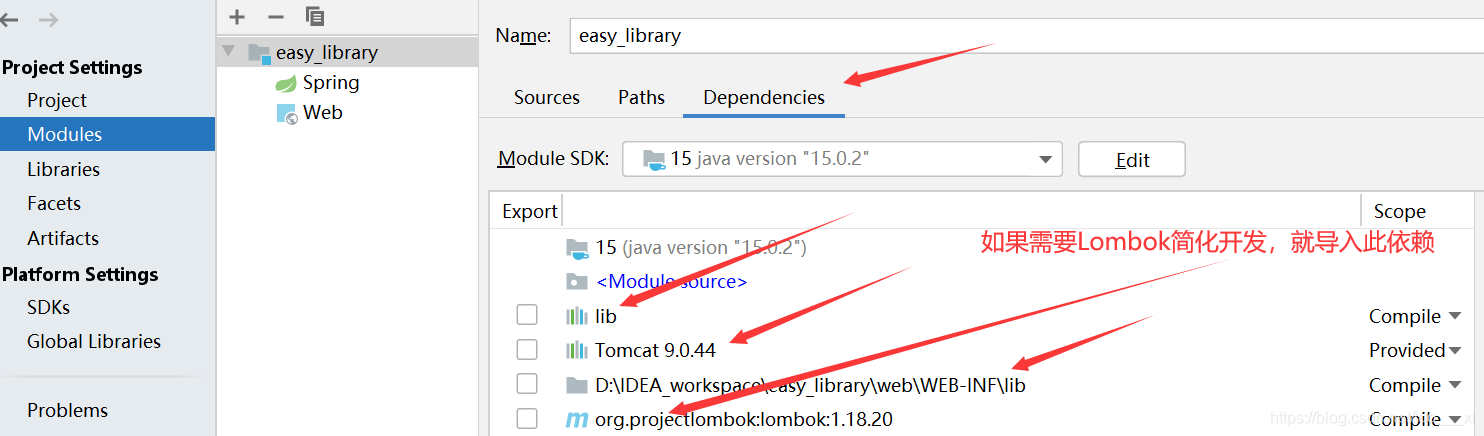Add a new module with plus icon
1484x436 pixels.
(x=237, y=16)
